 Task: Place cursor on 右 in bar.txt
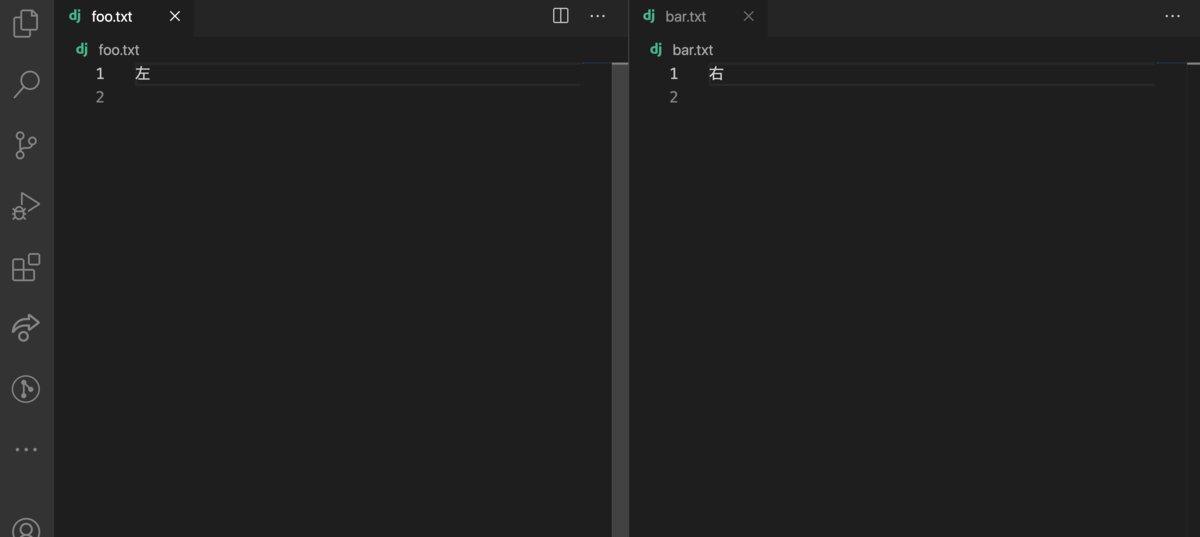(x=716, y=74)
